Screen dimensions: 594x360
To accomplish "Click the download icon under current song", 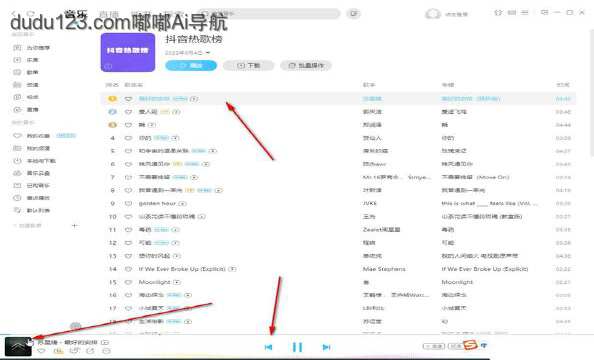I will [59, 351].
